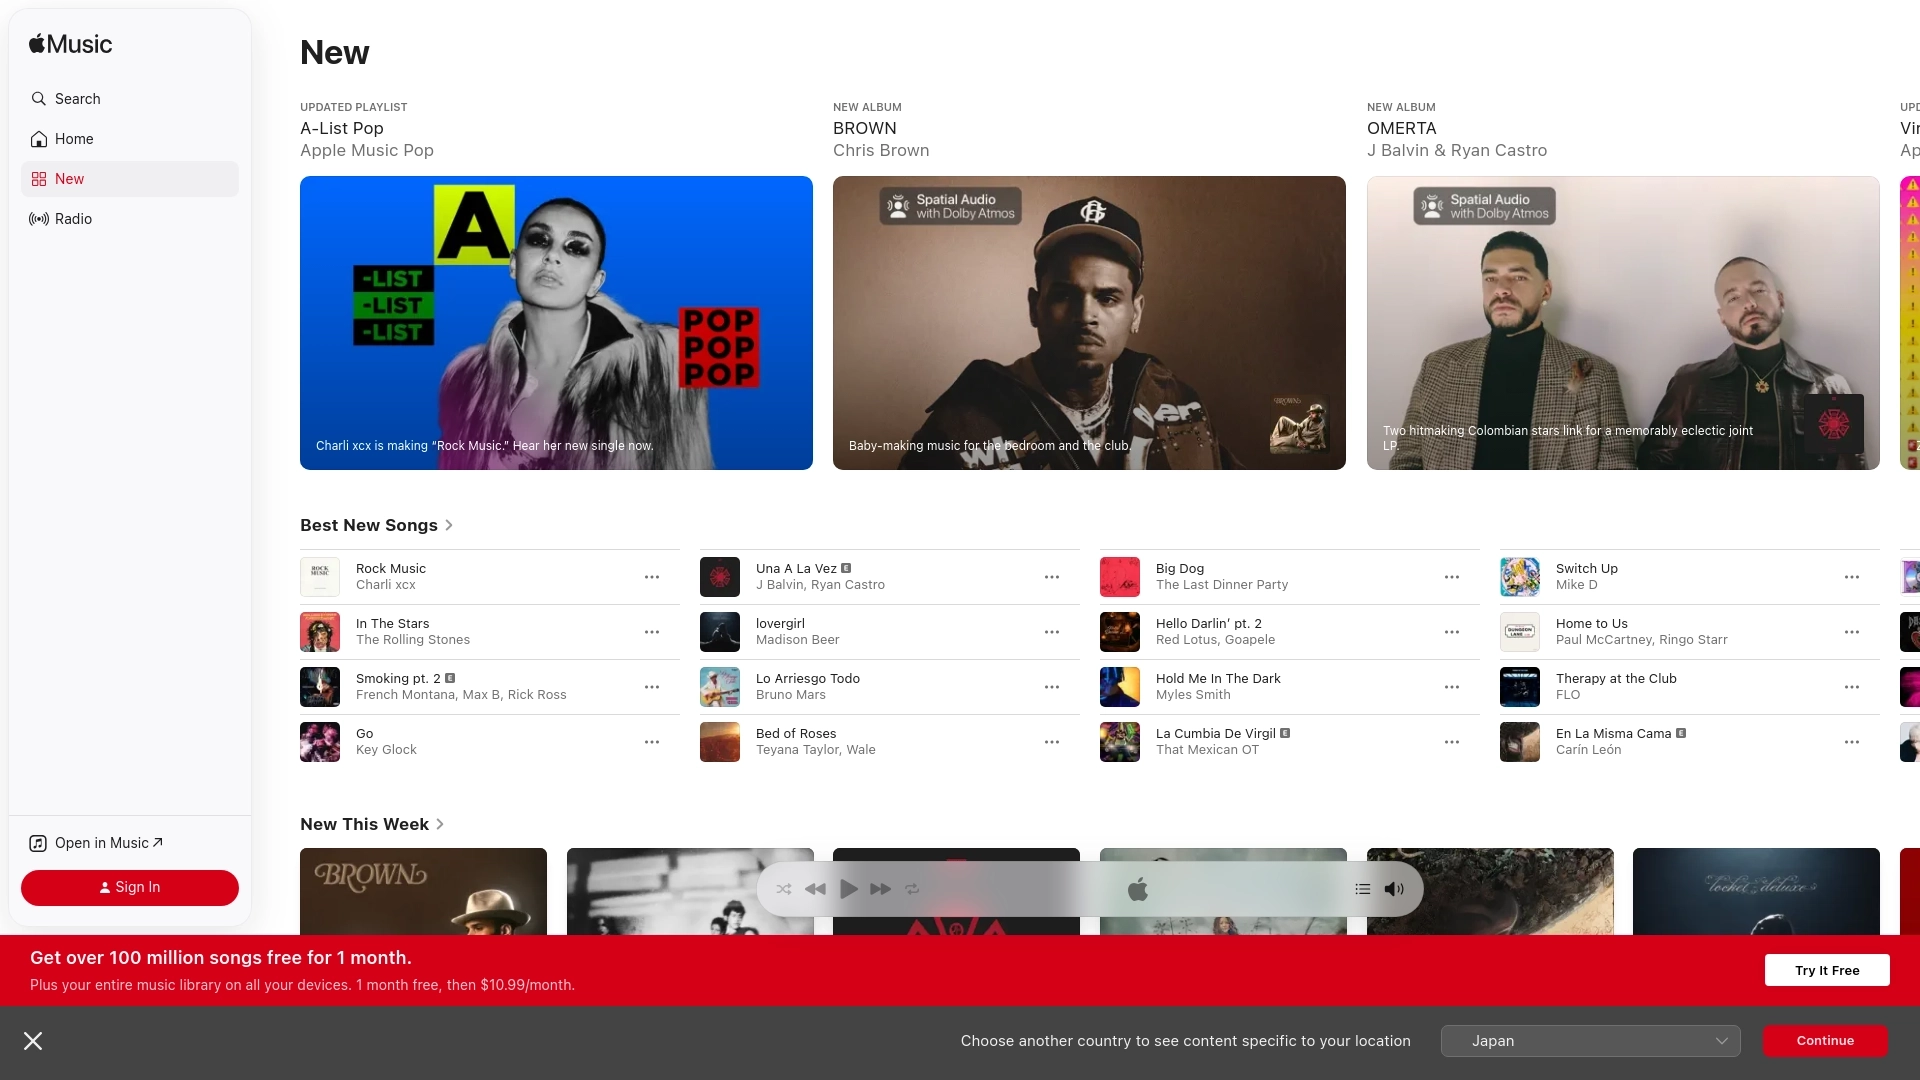Open the A-List Pop playlist artwork
Viewport: 1920px width, 1080px height.
556,323
